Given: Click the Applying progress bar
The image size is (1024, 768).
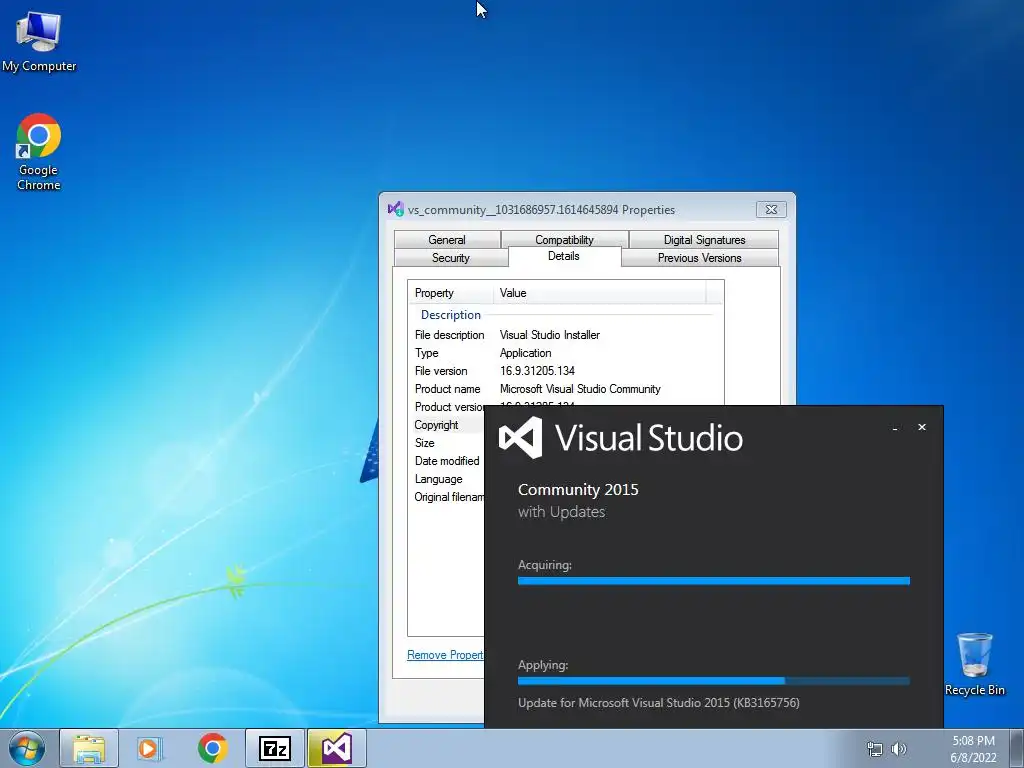Looking at the screenshot, I should click(x=713, y=680).
